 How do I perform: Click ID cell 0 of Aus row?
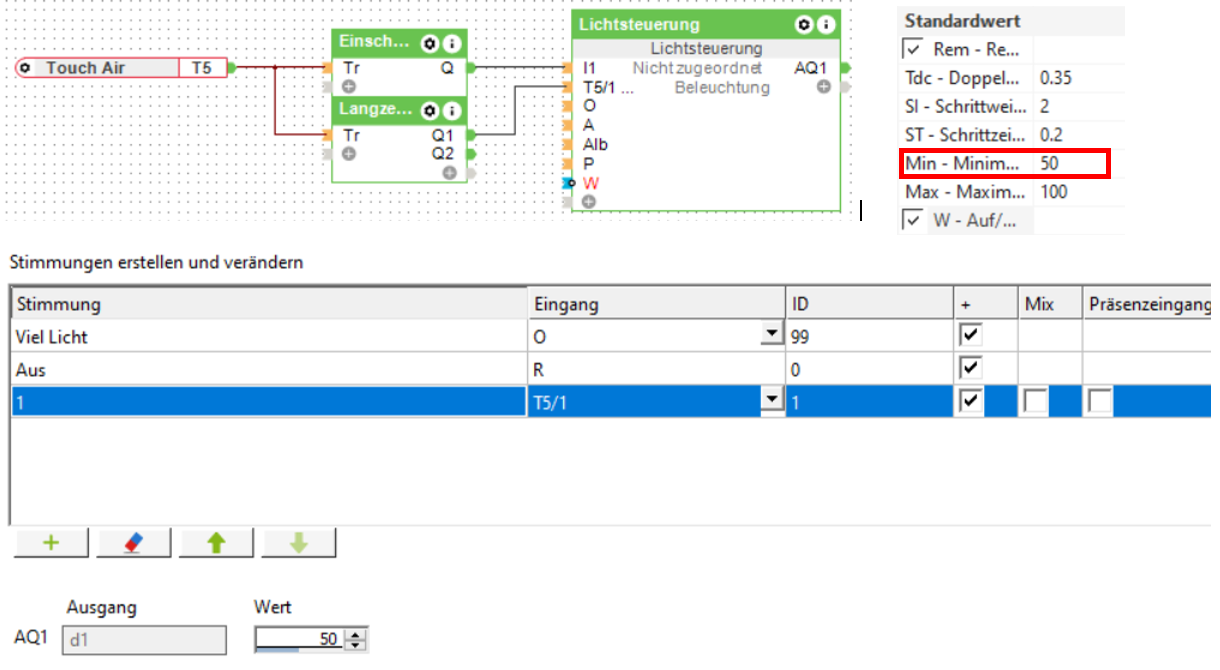click(x=869, y=369)
